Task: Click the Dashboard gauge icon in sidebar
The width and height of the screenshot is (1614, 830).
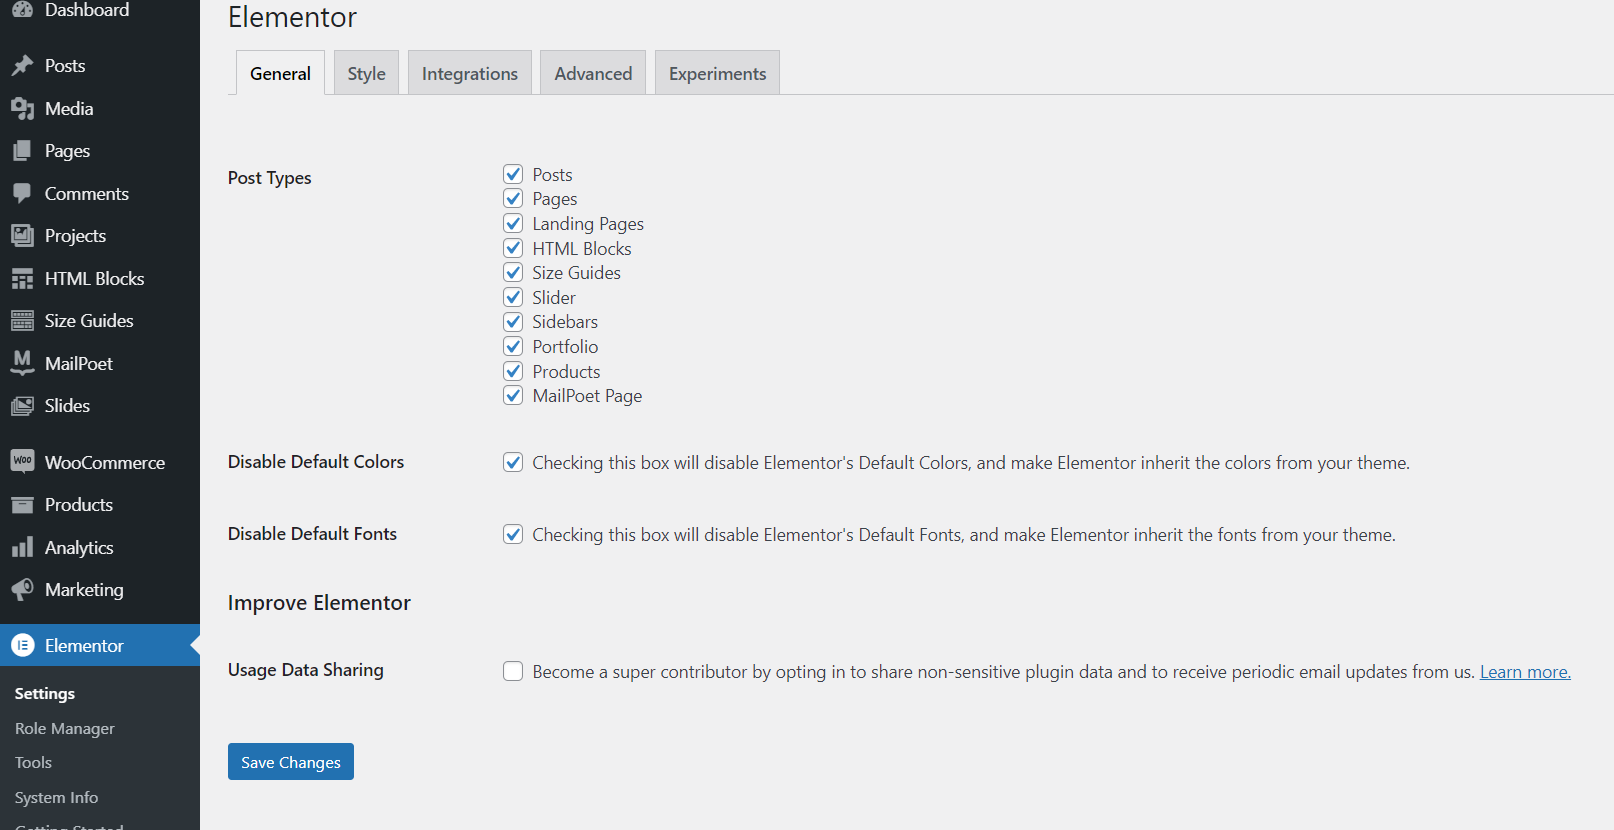Action: click(22, 9)
